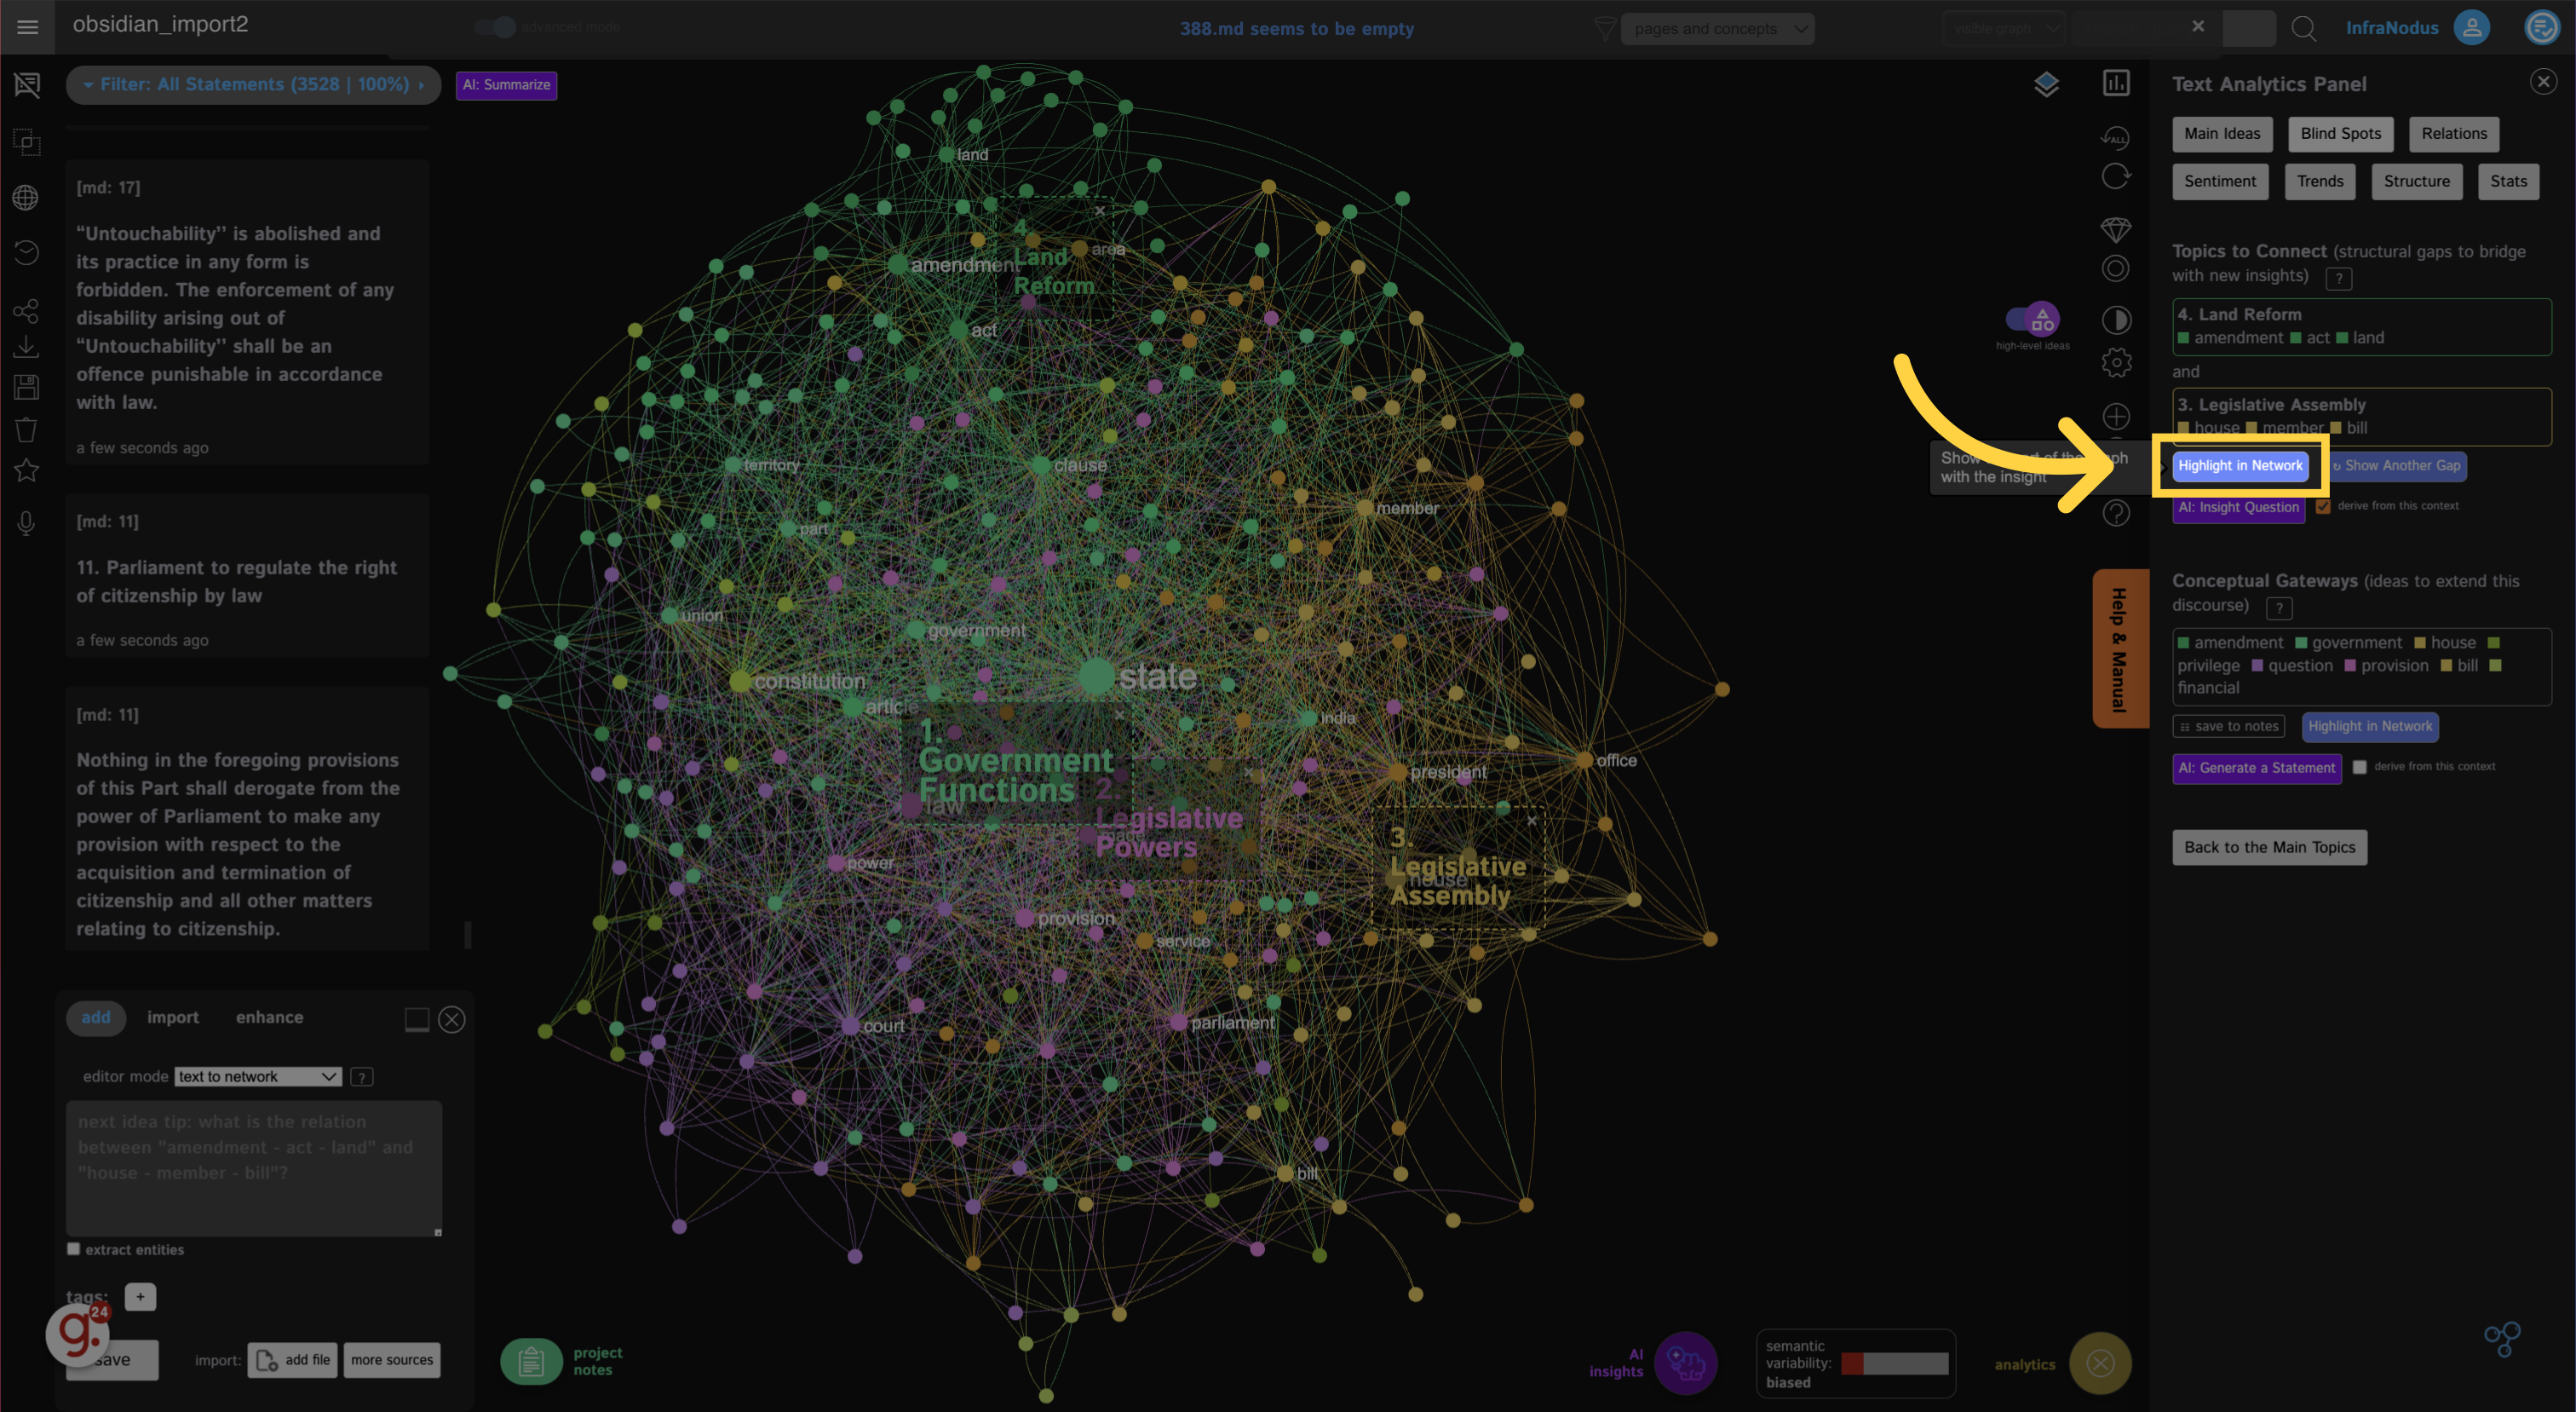
Task: Open the Structure tab
Action: pos(2416,182)
